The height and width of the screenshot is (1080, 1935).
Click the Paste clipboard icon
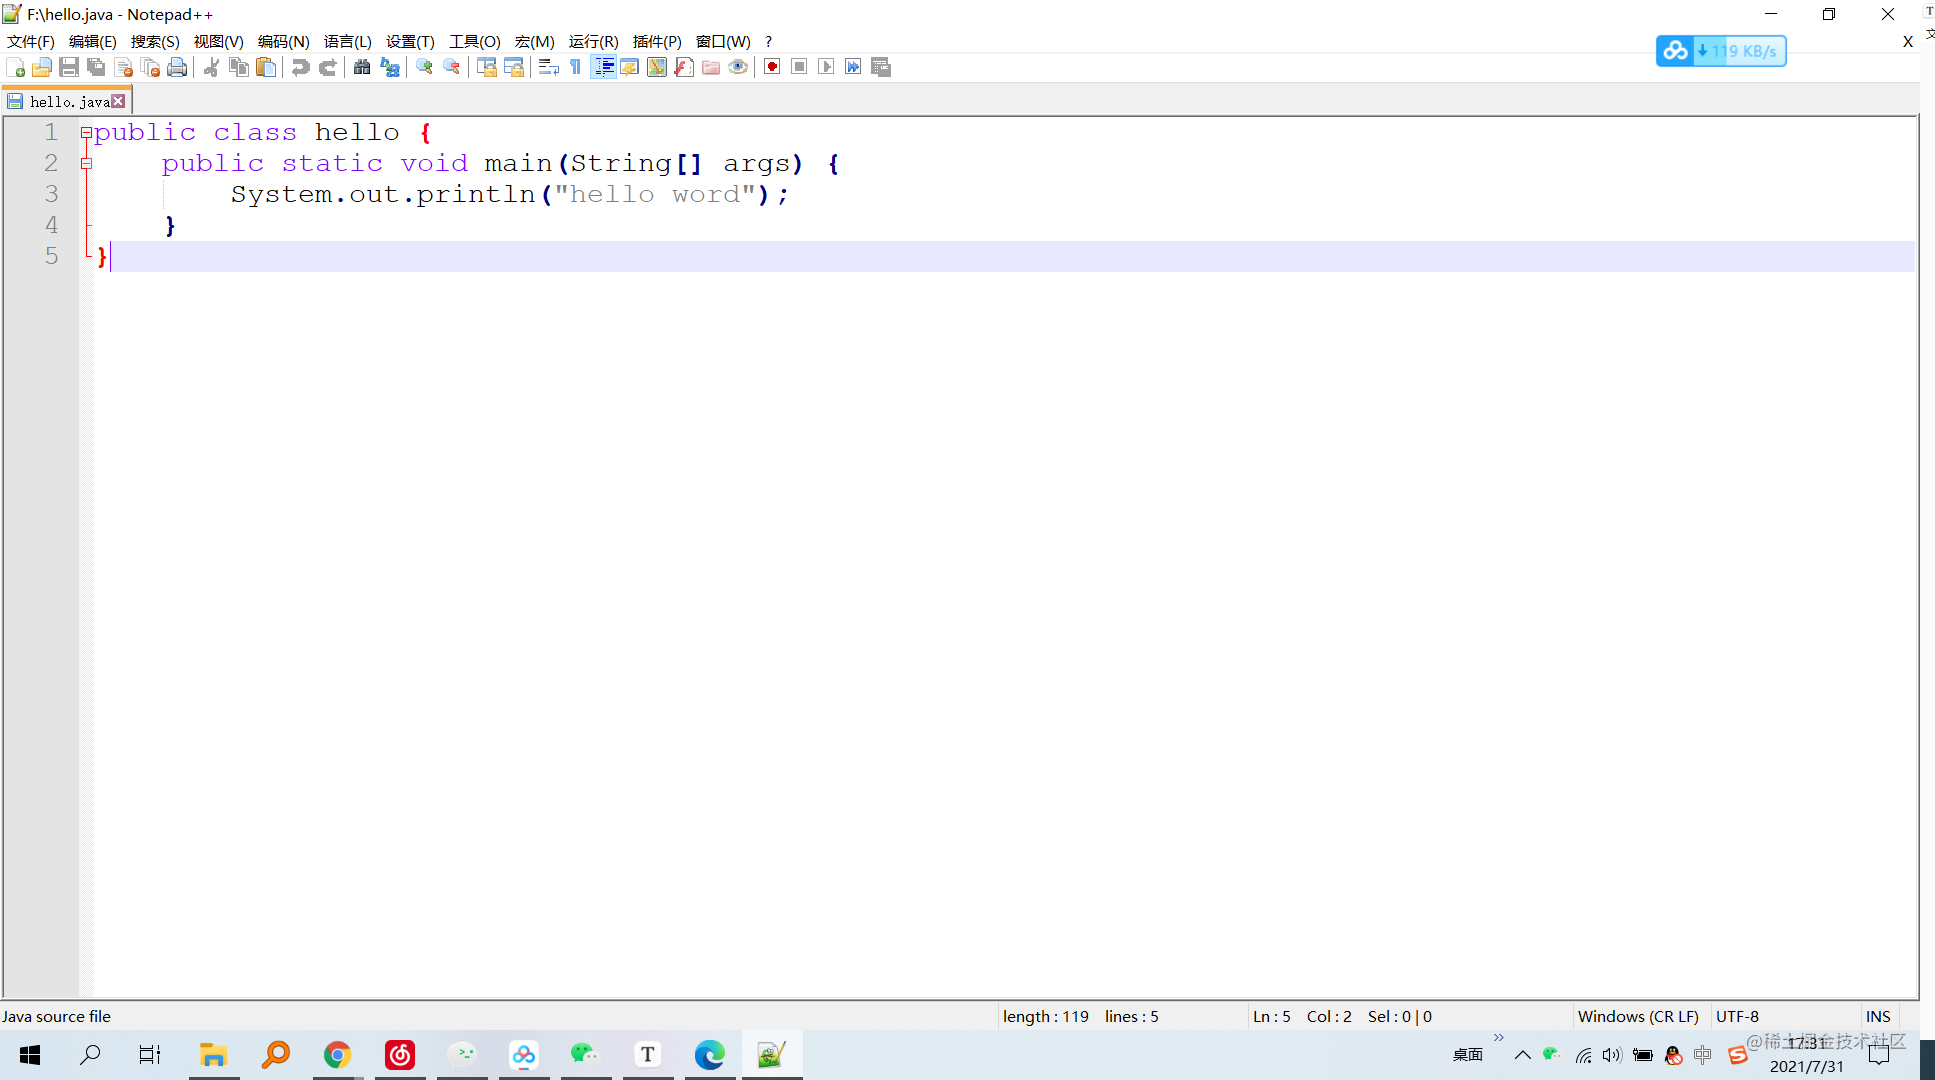point(266,67)
